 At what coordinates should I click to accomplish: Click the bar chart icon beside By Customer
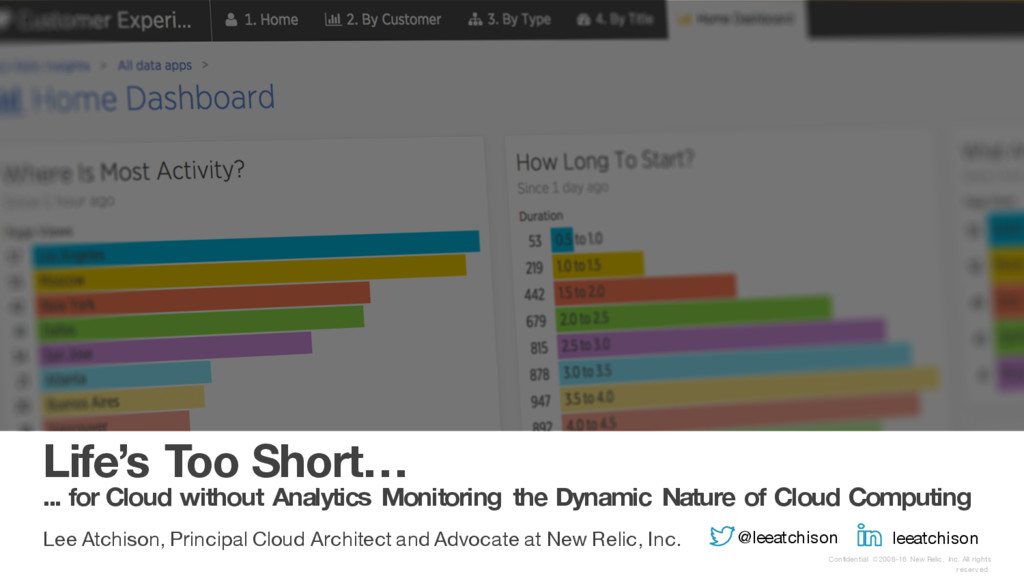(332, 20)
